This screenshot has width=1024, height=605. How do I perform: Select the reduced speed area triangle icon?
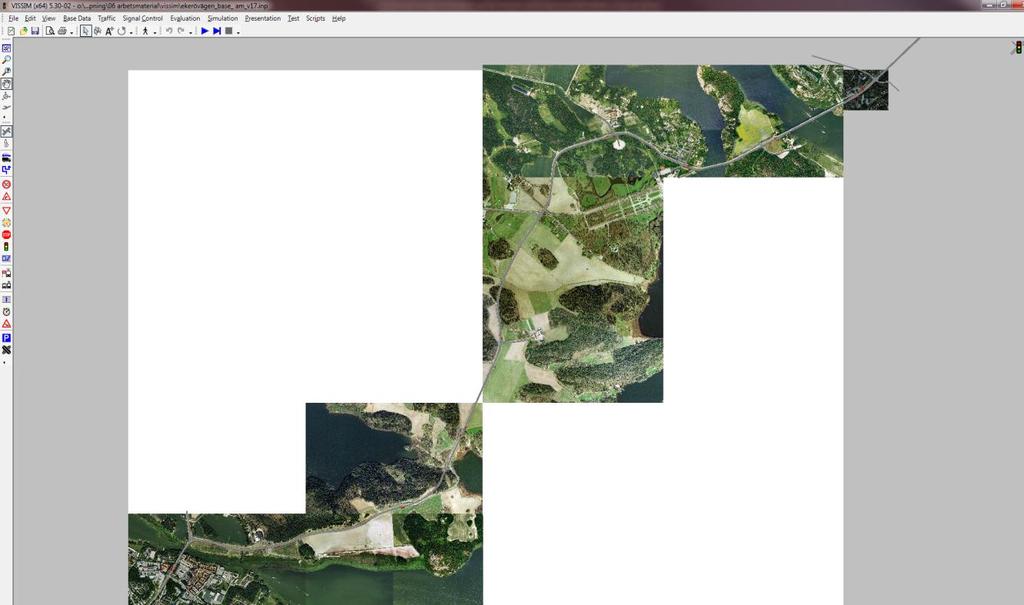point(7,197)
